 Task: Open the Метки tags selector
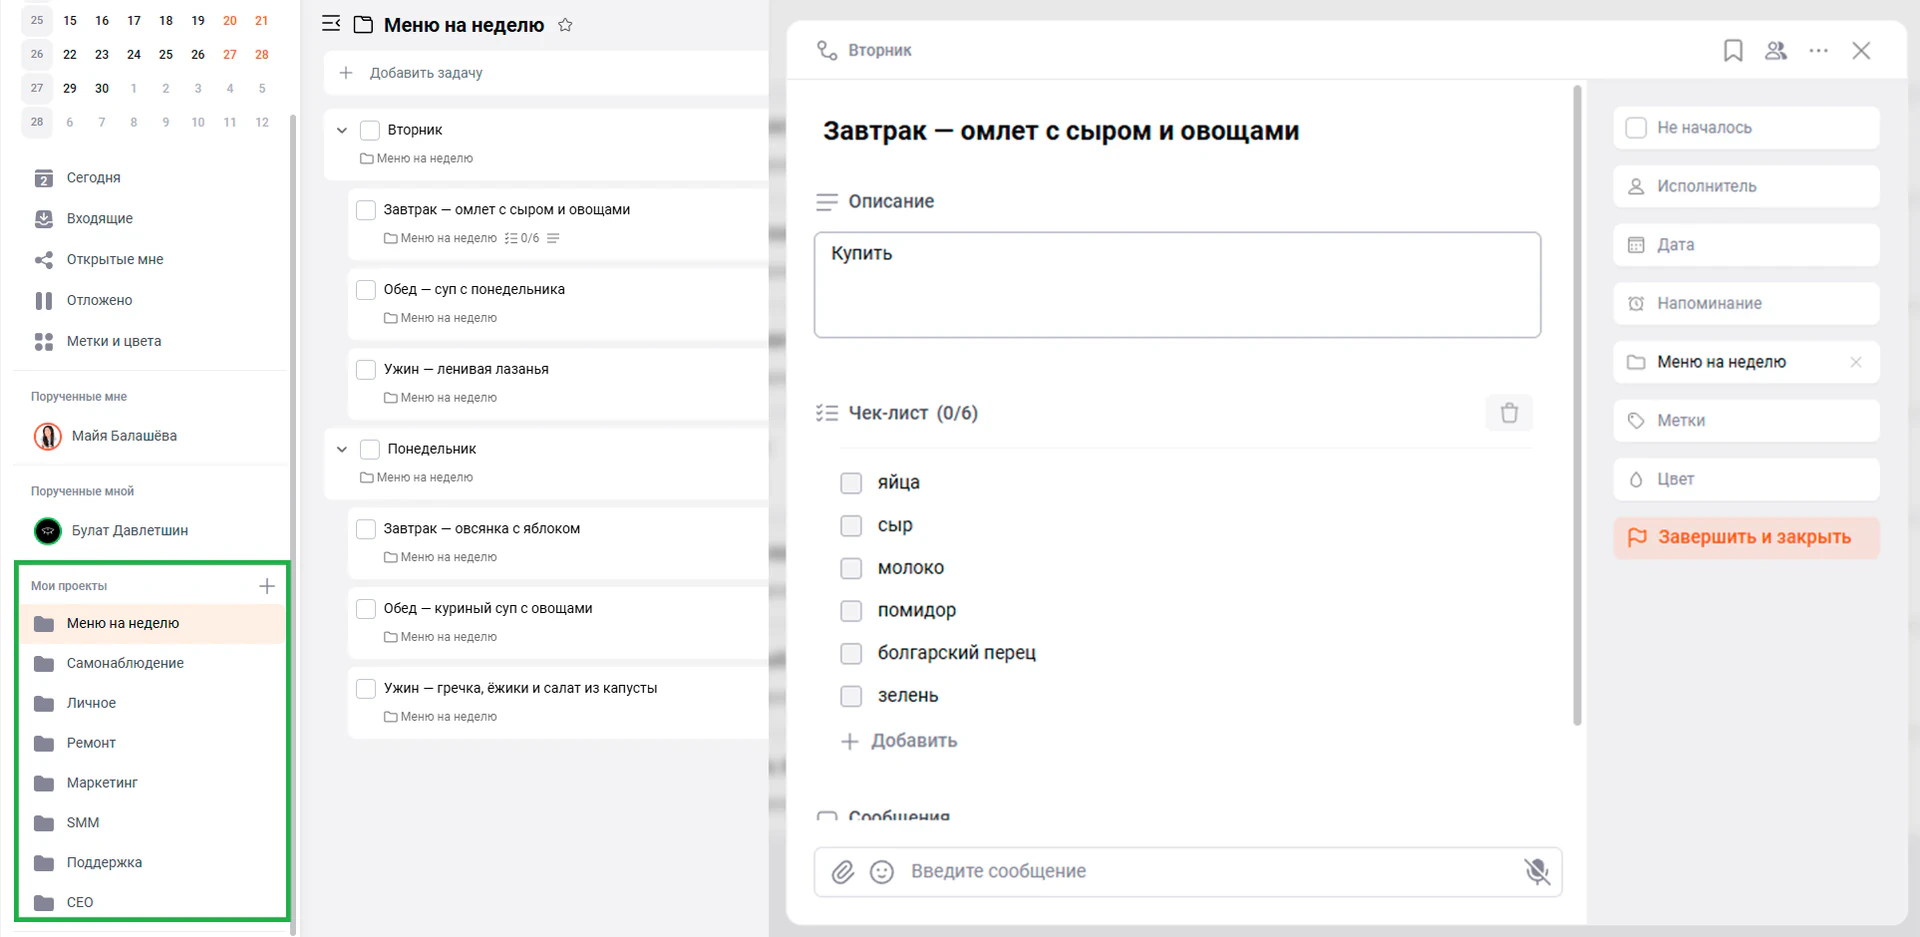click(x=1746, y=421)
